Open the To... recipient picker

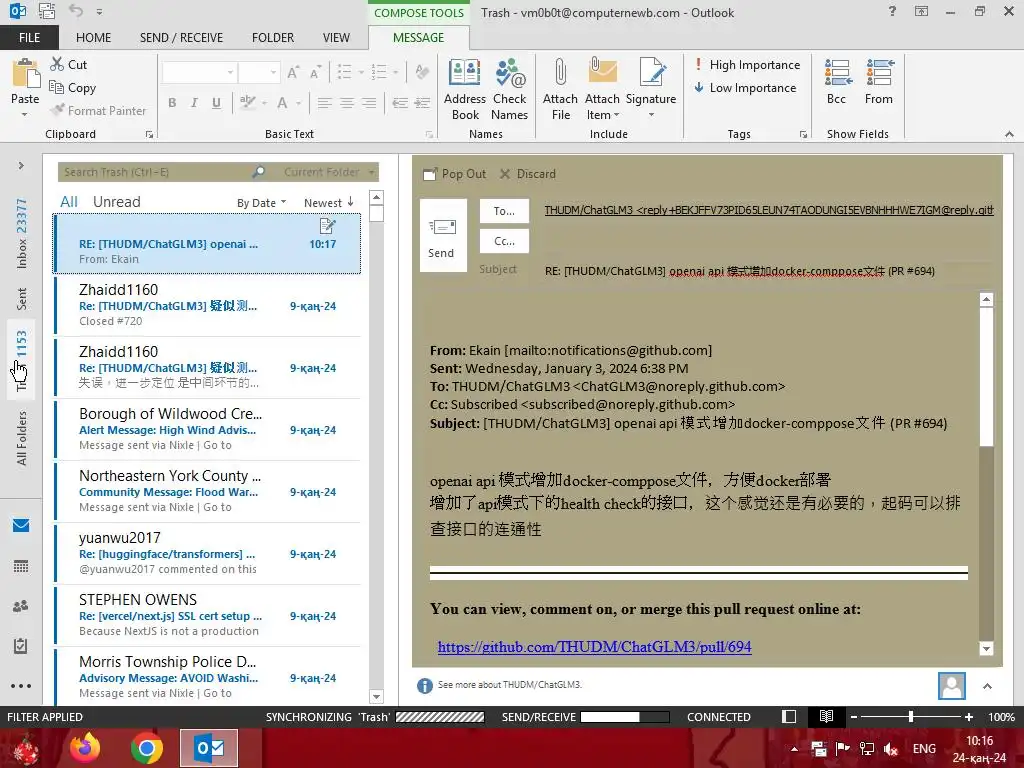pos(504,211)
